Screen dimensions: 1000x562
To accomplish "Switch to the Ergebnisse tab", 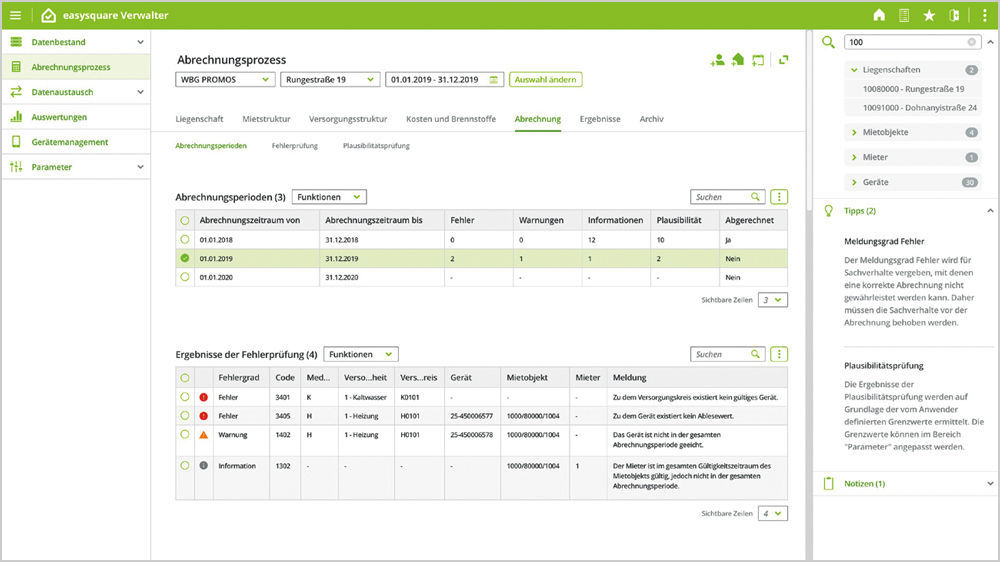I will pyautogui.click(x=600, y=119).
